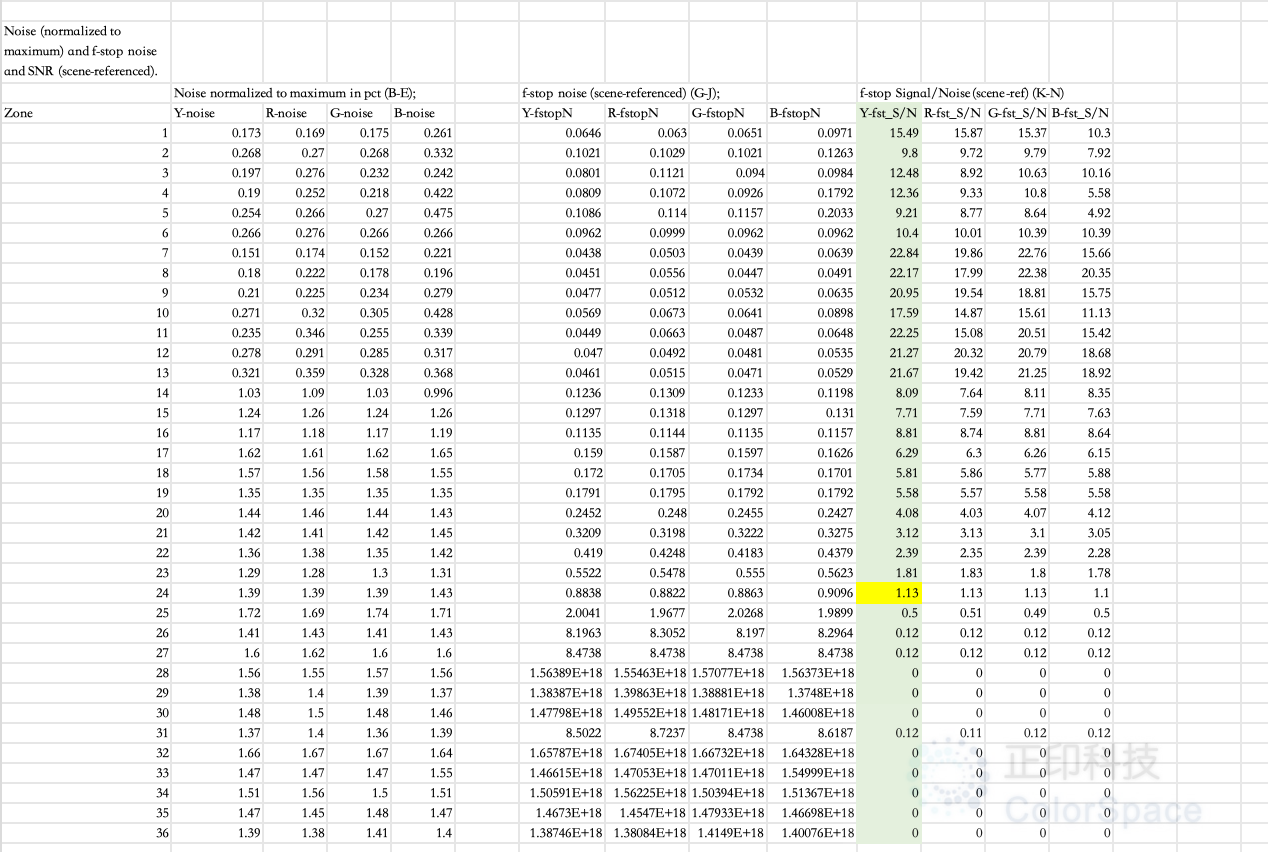Click the 'R-noise' column header
1268x852 pixels.
(x=295, y=113)
